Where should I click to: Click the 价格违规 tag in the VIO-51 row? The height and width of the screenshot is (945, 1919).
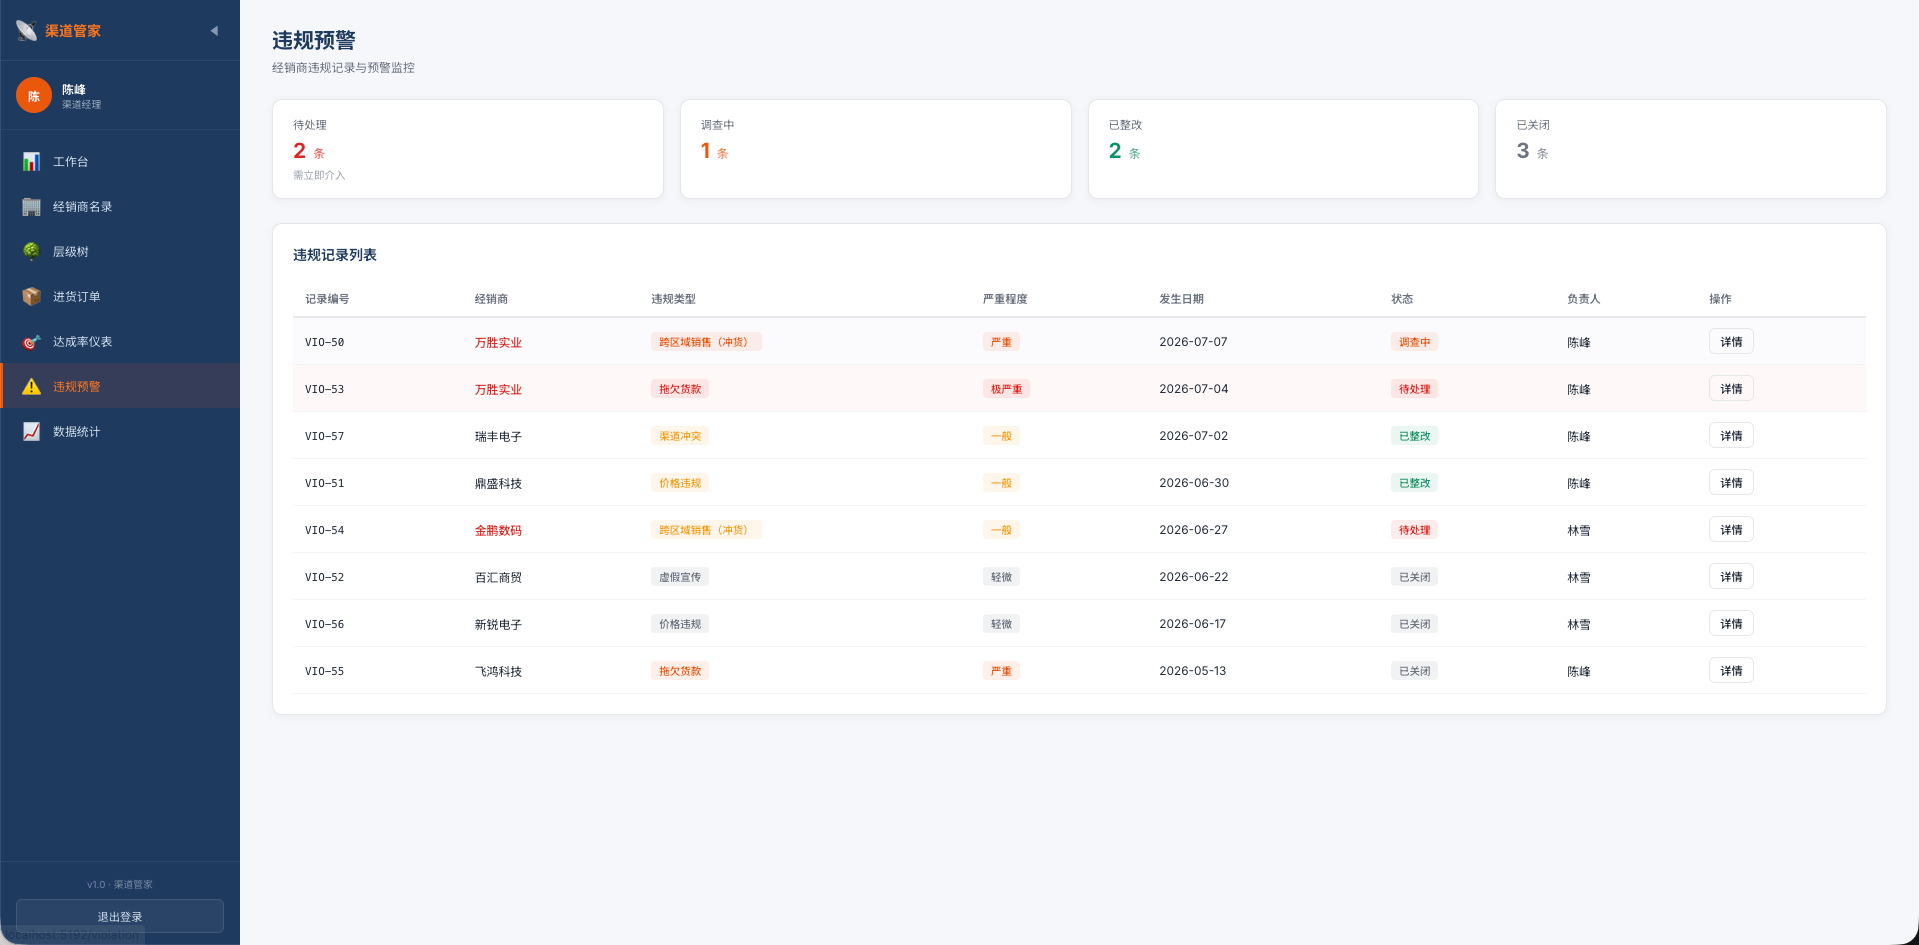(x=680, y=483)
